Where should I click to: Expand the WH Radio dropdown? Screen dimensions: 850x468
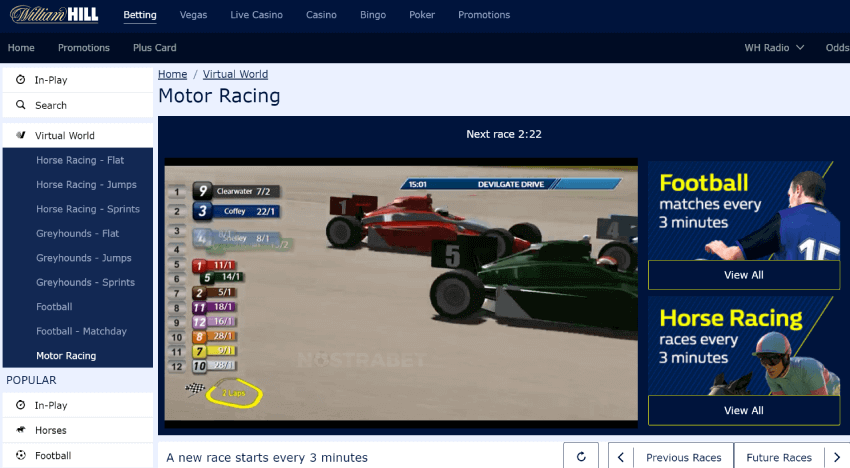point(774,48)
